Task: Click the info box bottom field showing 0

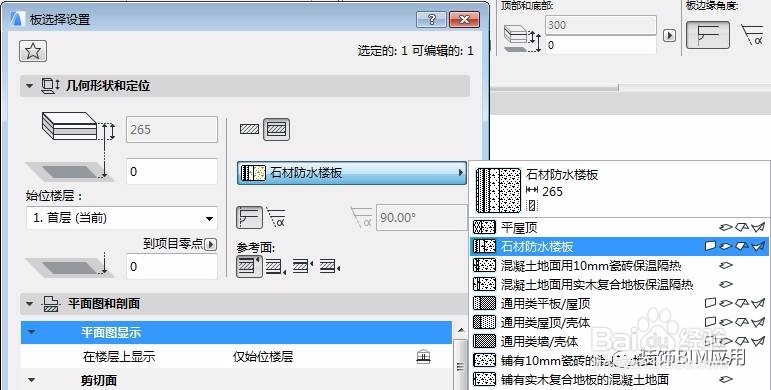Action: [x=600, y=45]
